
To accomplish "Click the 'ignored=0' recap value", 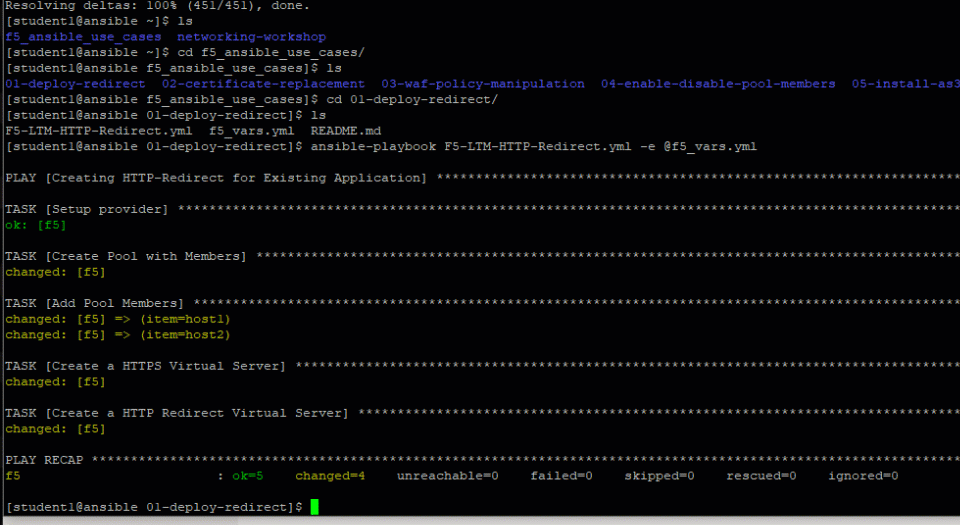I will coord(863,476).
